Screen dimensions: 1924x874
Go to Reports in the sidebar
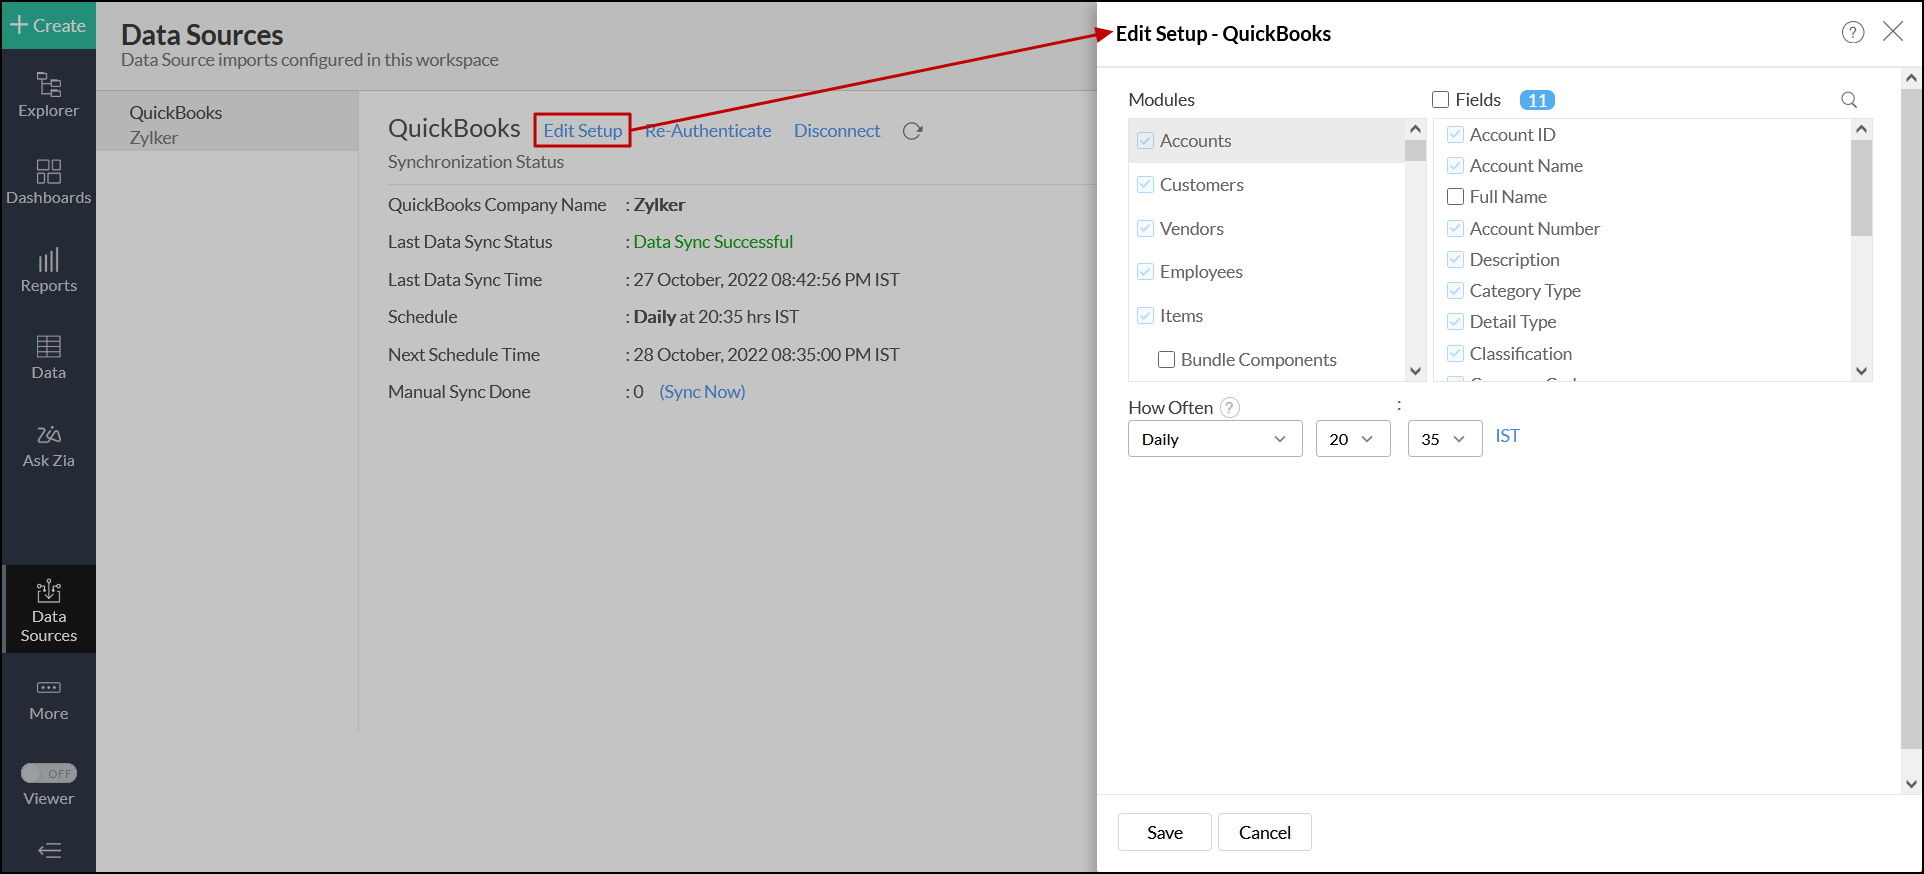(48, 270)
